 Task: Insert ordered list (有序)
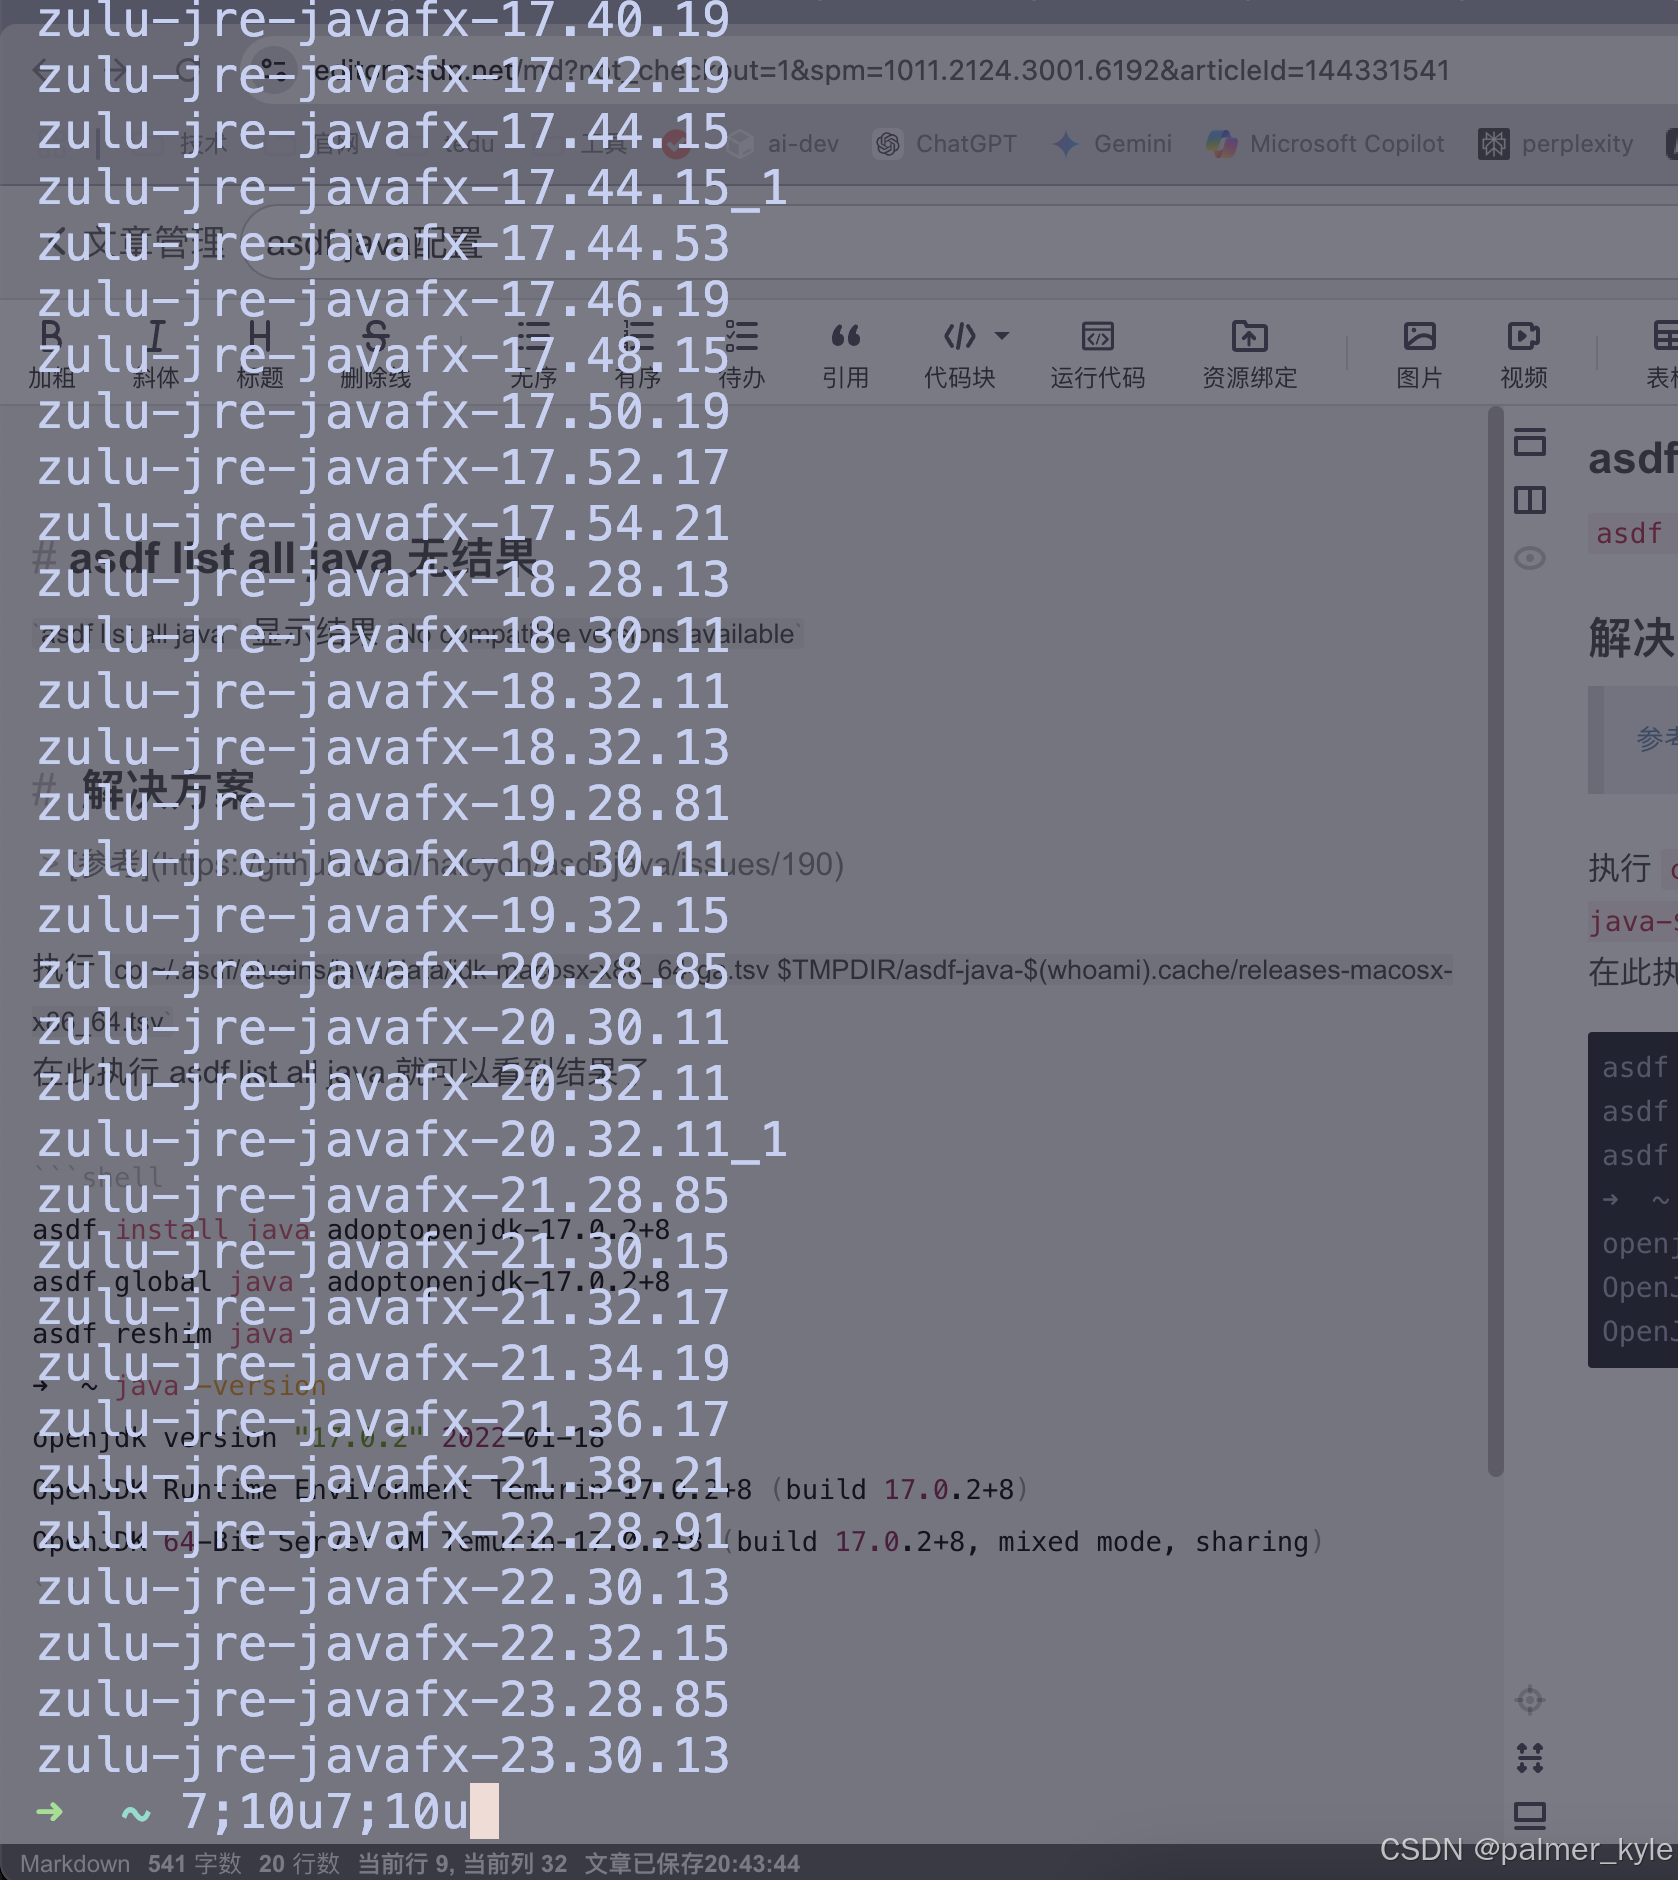click(638, 353)
